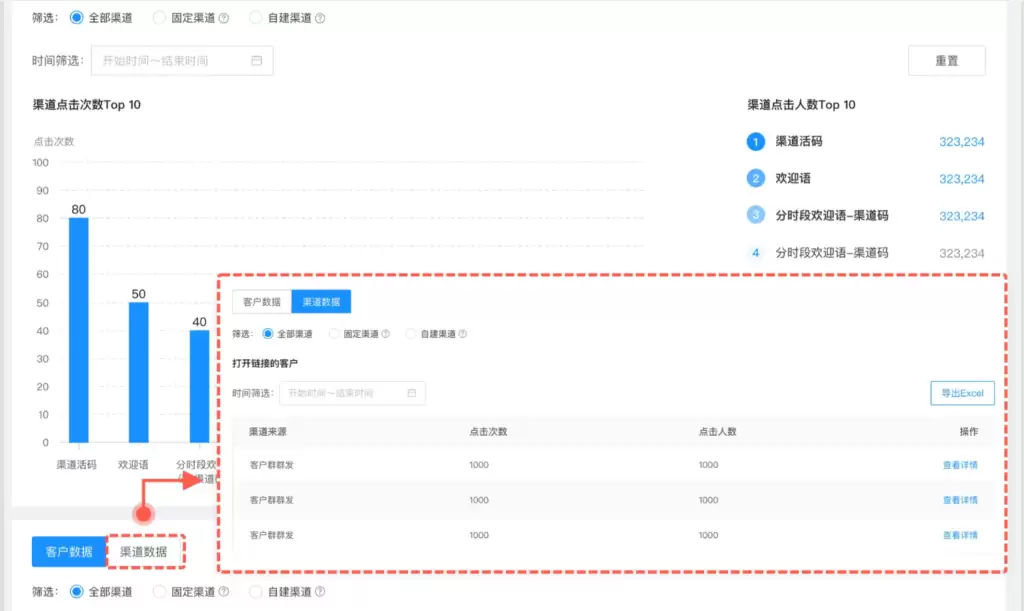Select the 固定渠道 radio button inside the overlay

click(336, 333)
